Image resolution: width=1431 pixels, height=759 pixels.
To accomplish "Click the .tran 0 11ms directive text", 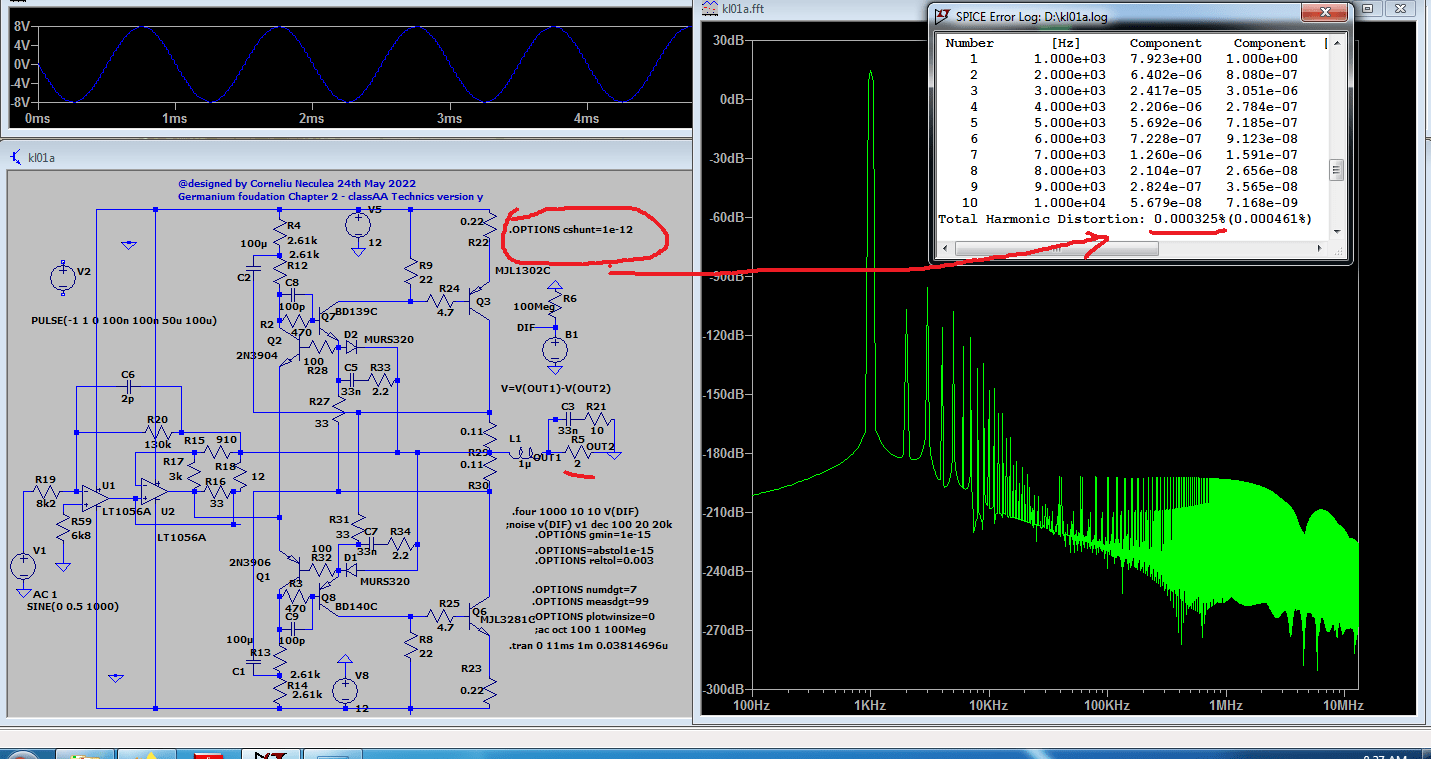I will coord(588,646).
